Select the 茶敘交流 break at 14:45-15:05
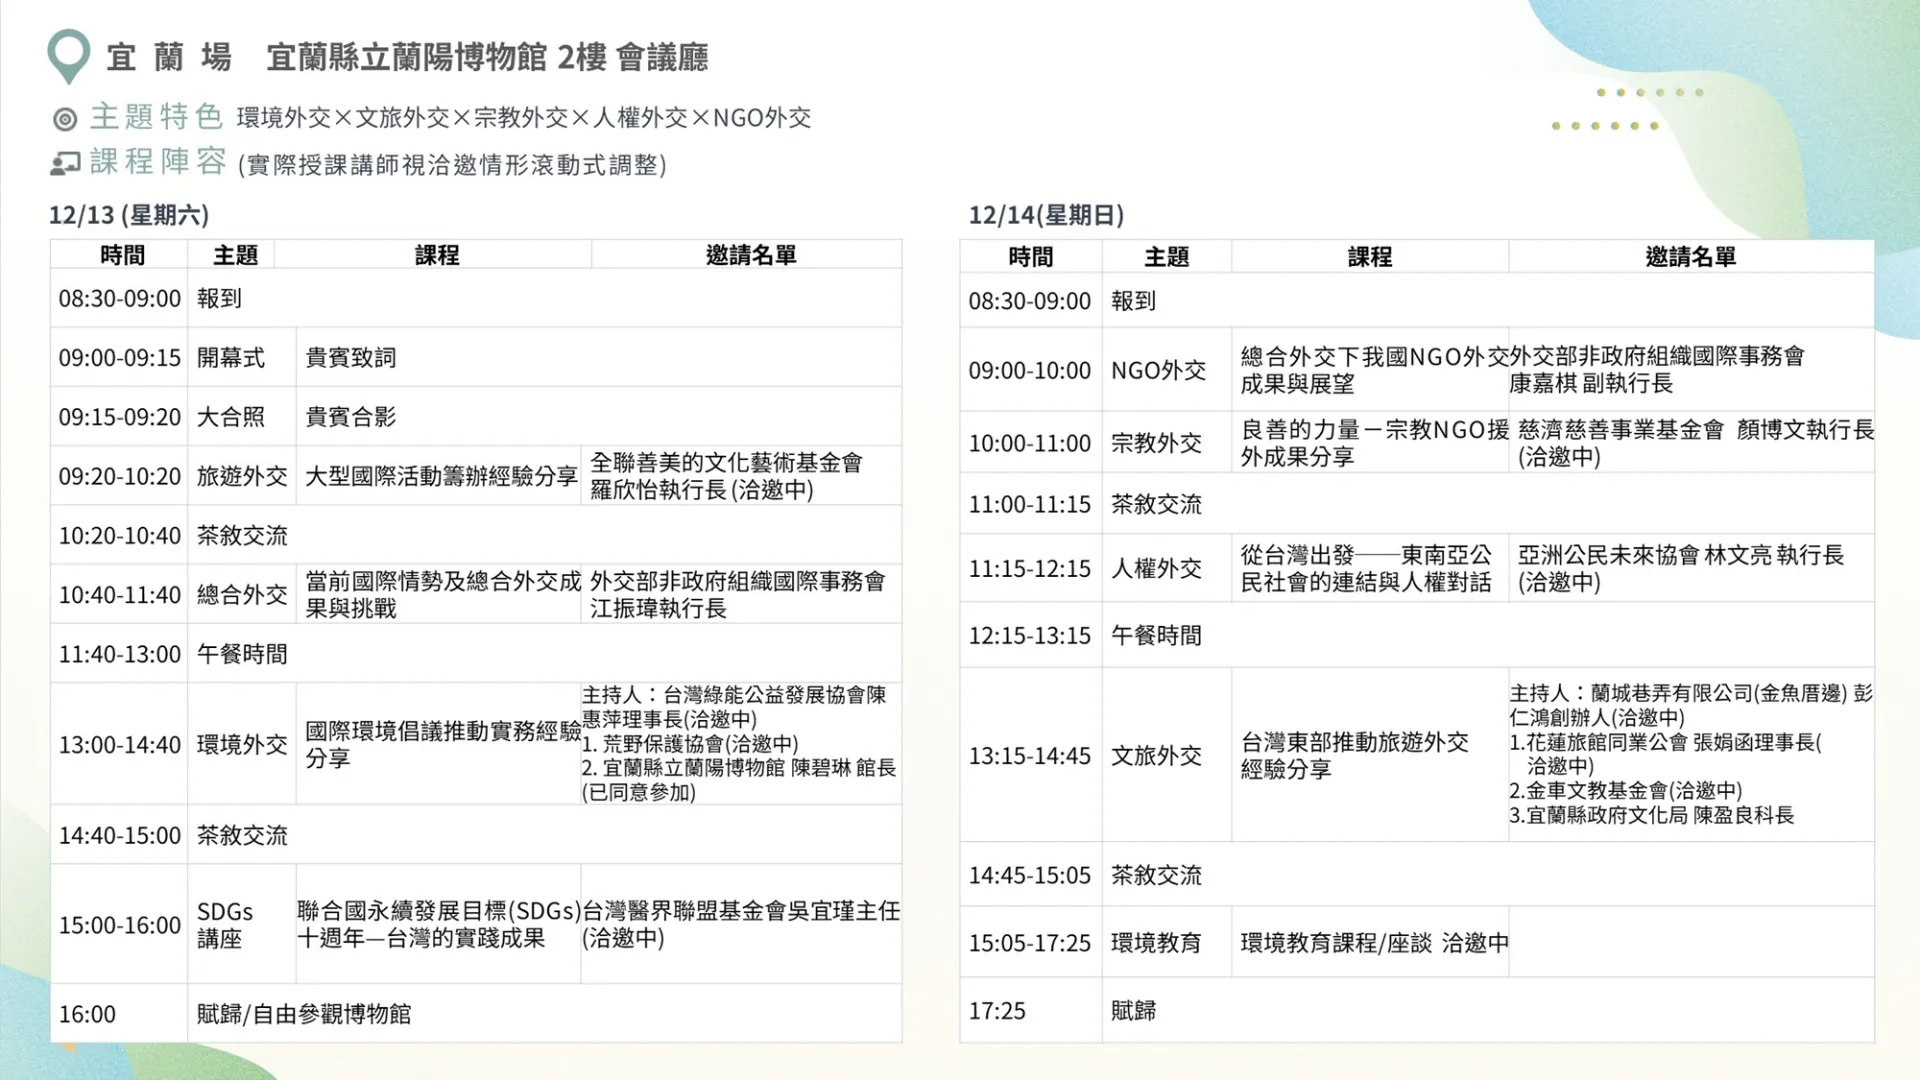This screenshot has width=1920, height=1080. coord(1155,874)
